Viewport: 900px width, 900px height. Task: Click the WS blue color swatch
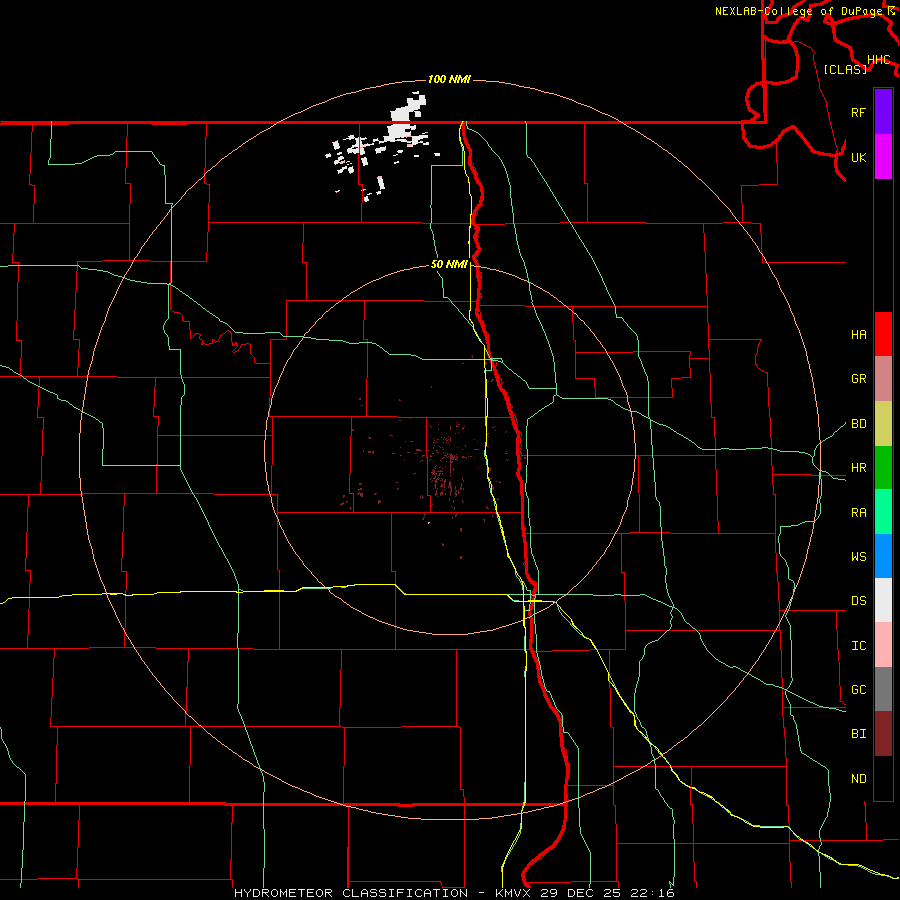coord(883,556)
